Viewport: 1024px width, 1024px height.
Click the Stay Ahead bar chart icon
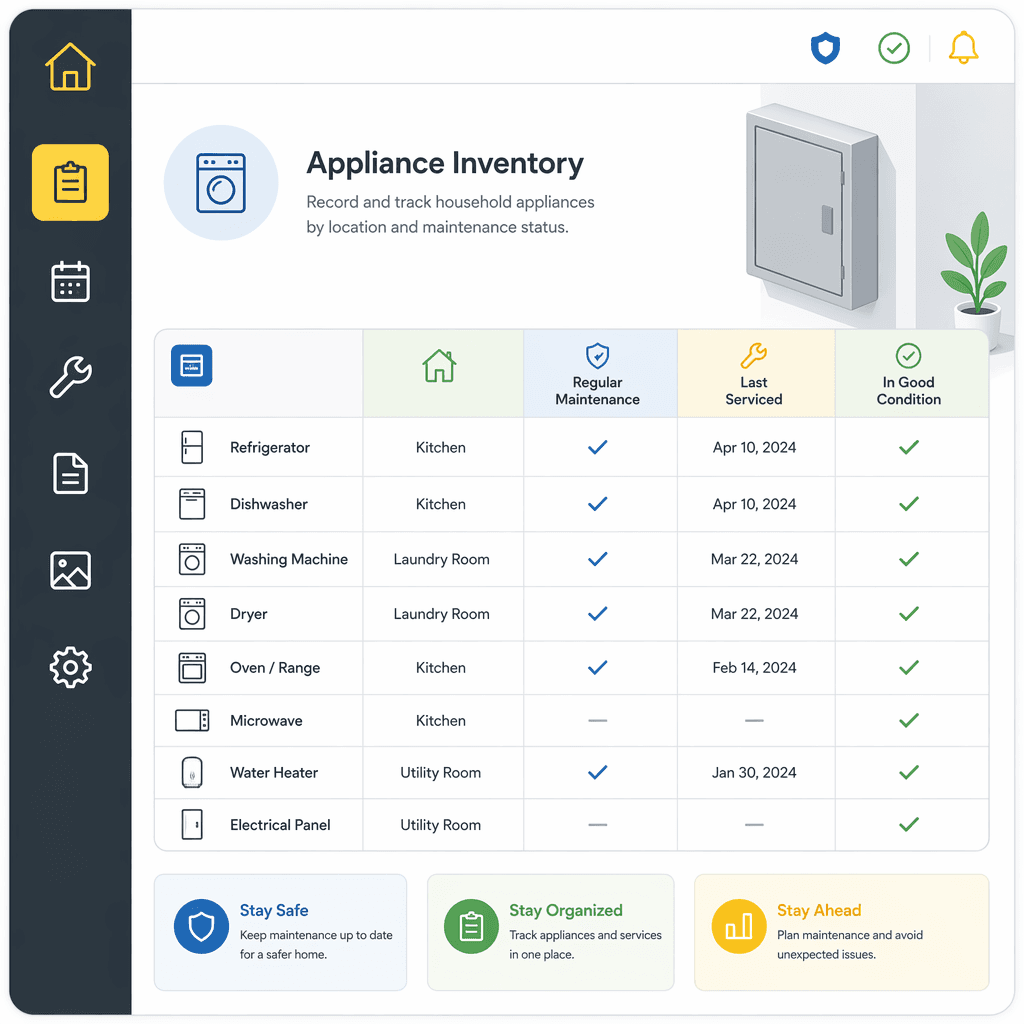tap(739, 927)
